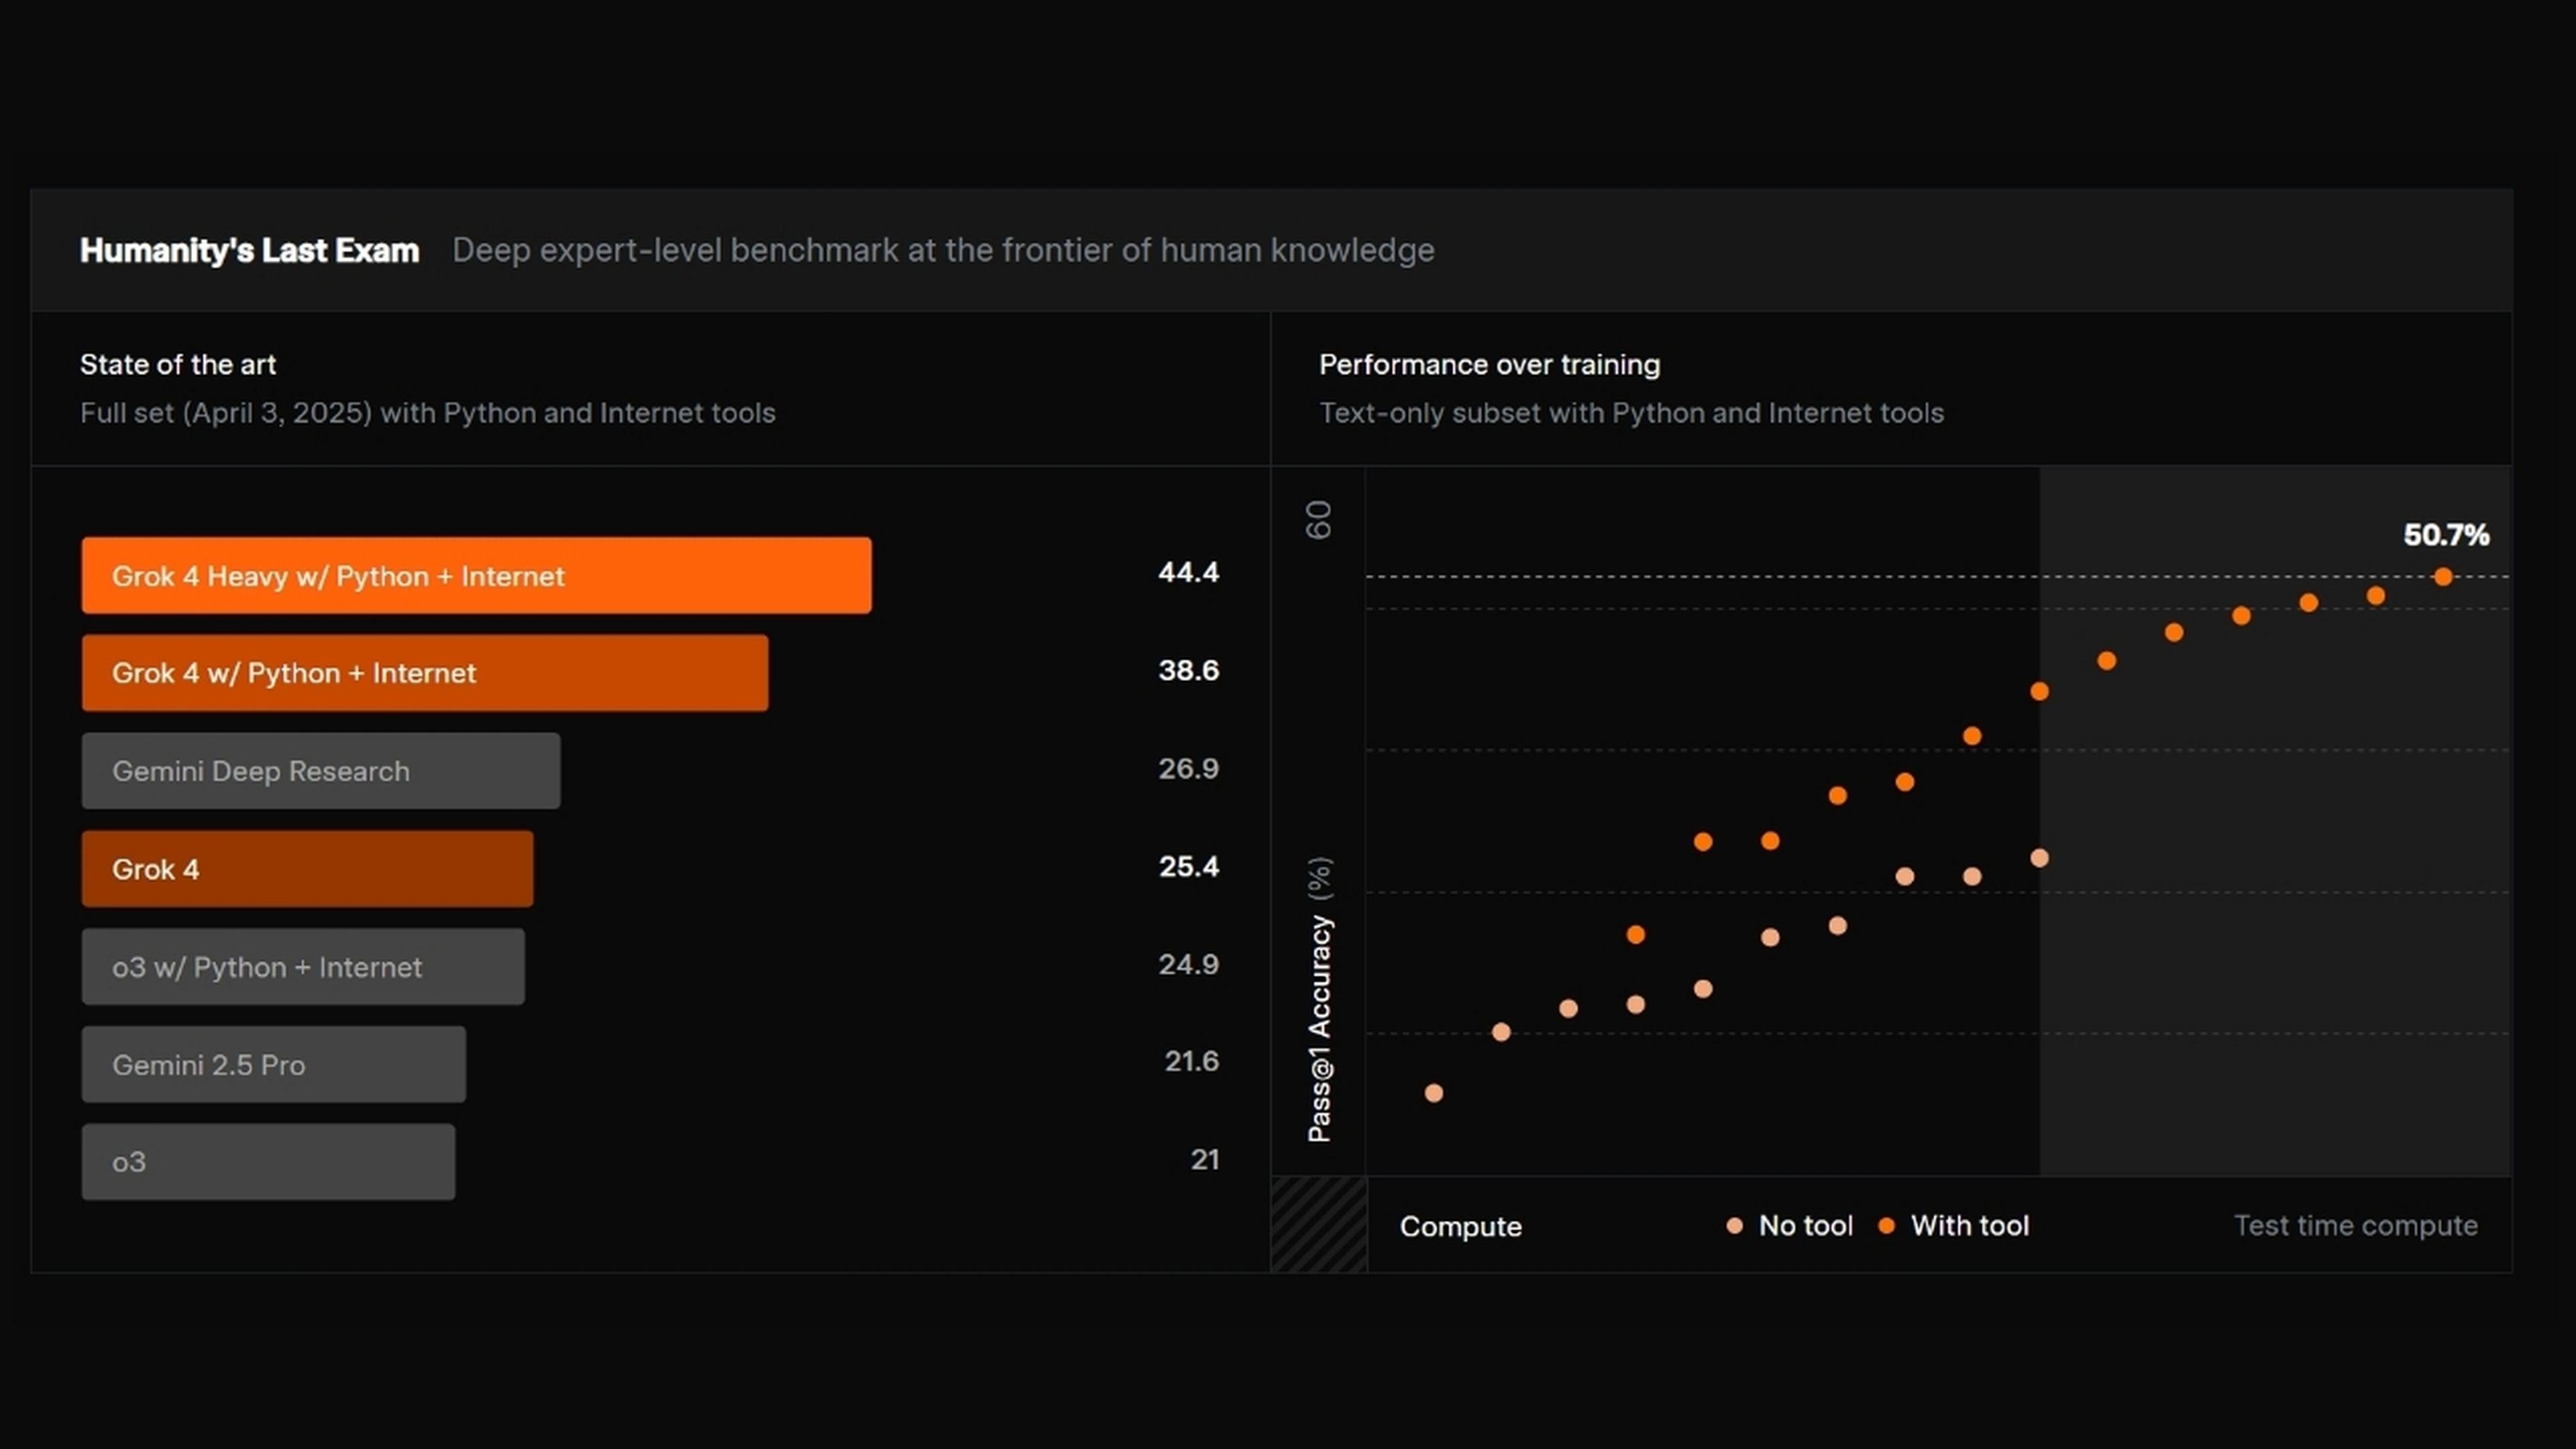The height and width of the screenshot is (1449, 2576).
Task: Click the lowest No tool data point
Action: pyautogui.click(x=1434, y=1093)
